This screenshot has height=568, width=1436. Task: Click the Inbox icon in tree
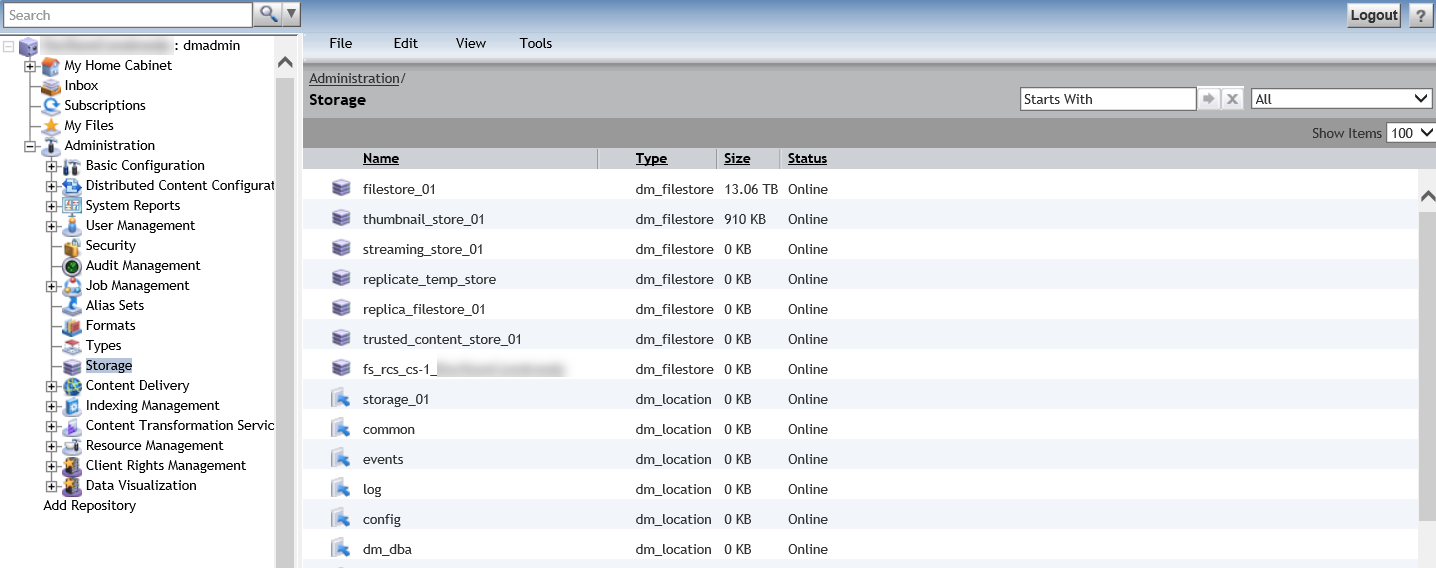tap(51, 86)
